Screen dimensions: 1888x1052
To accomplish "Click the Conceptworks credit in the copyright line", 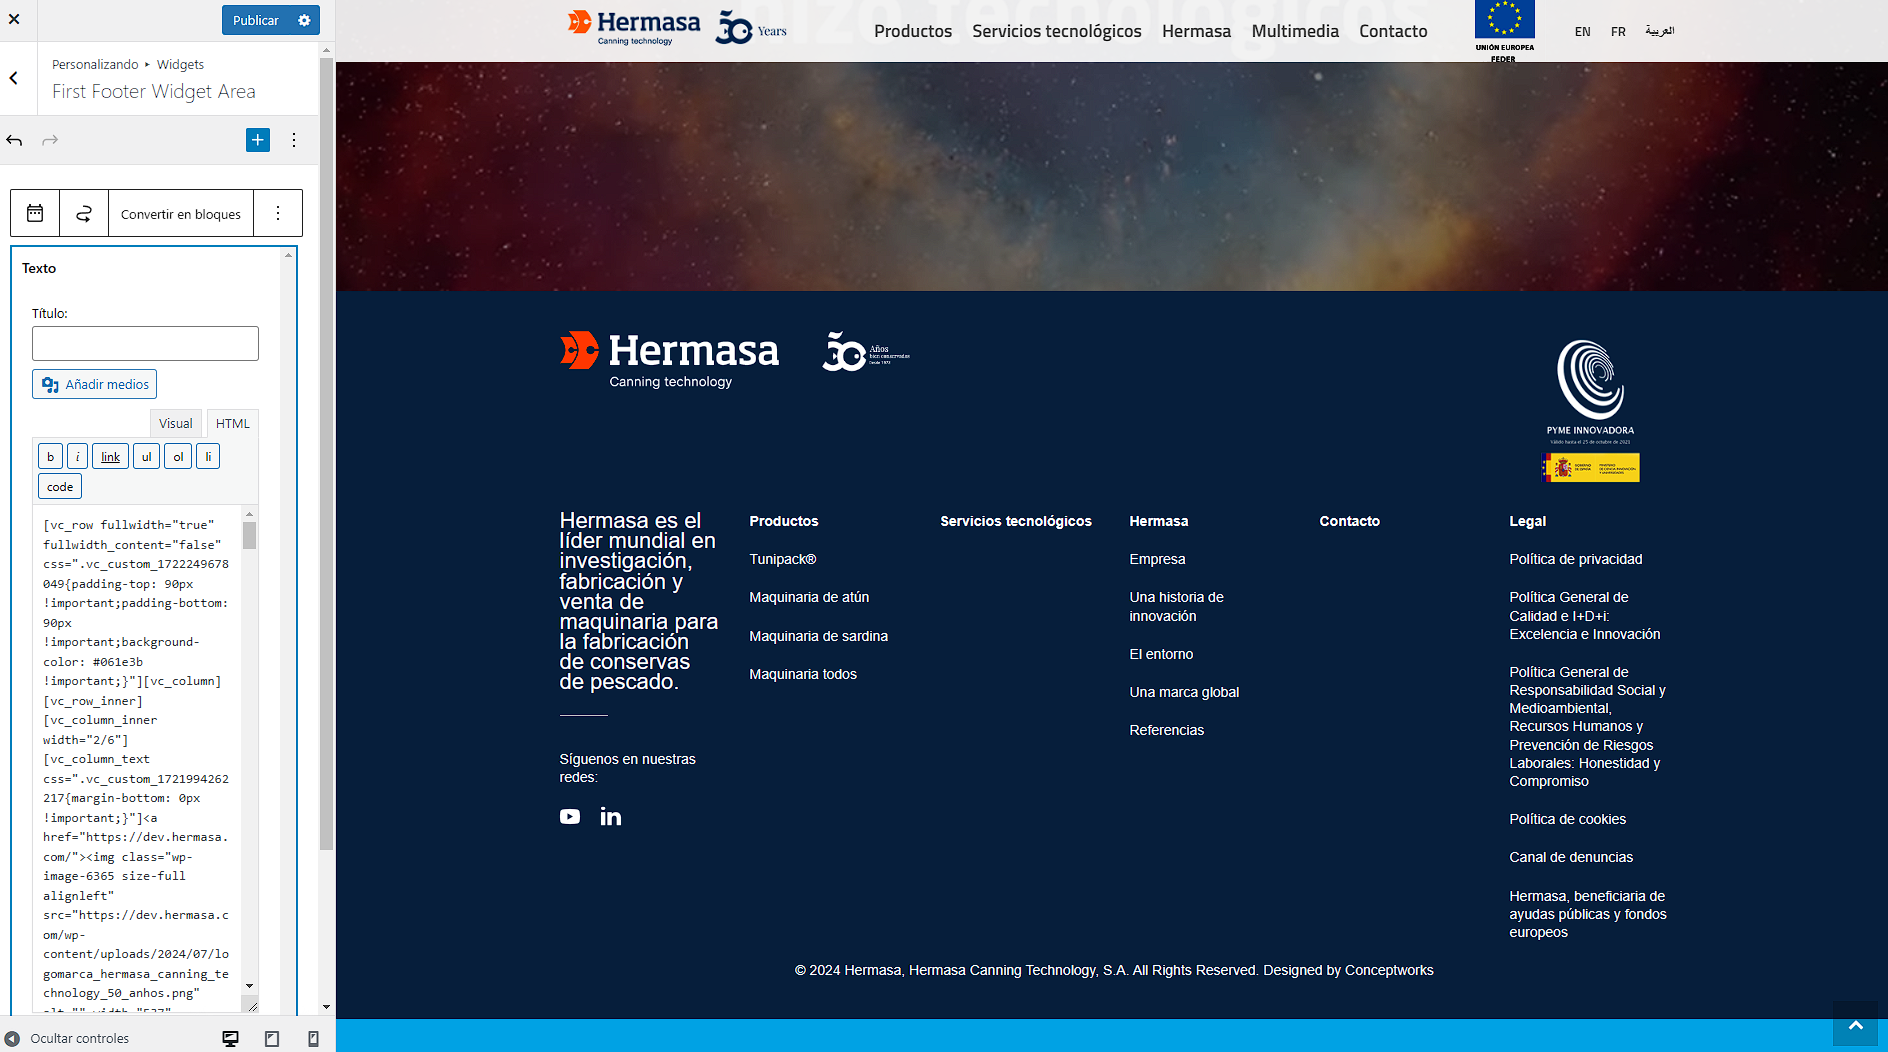I will 1389,970.
